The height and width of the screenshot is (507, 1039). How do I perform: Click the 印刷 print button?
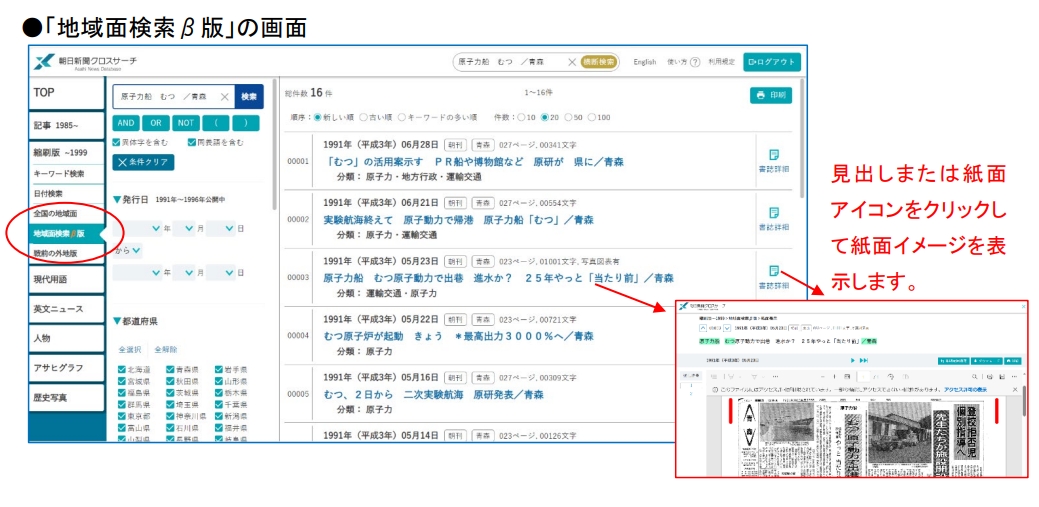pyautogui.click(x=771, y=95)
